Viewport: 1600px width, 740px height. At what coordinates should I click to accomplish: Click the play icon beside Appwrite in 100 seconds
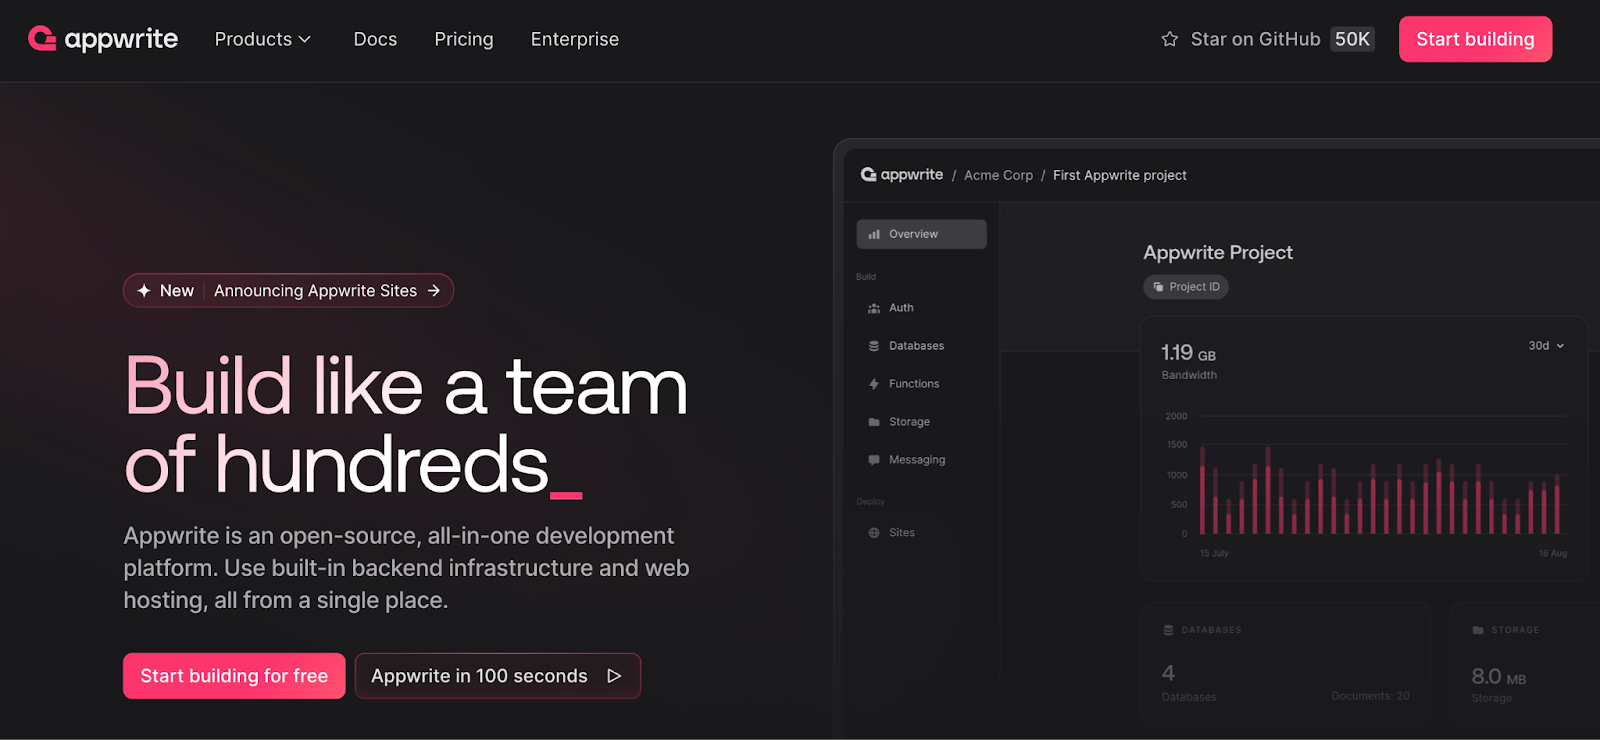614,676
